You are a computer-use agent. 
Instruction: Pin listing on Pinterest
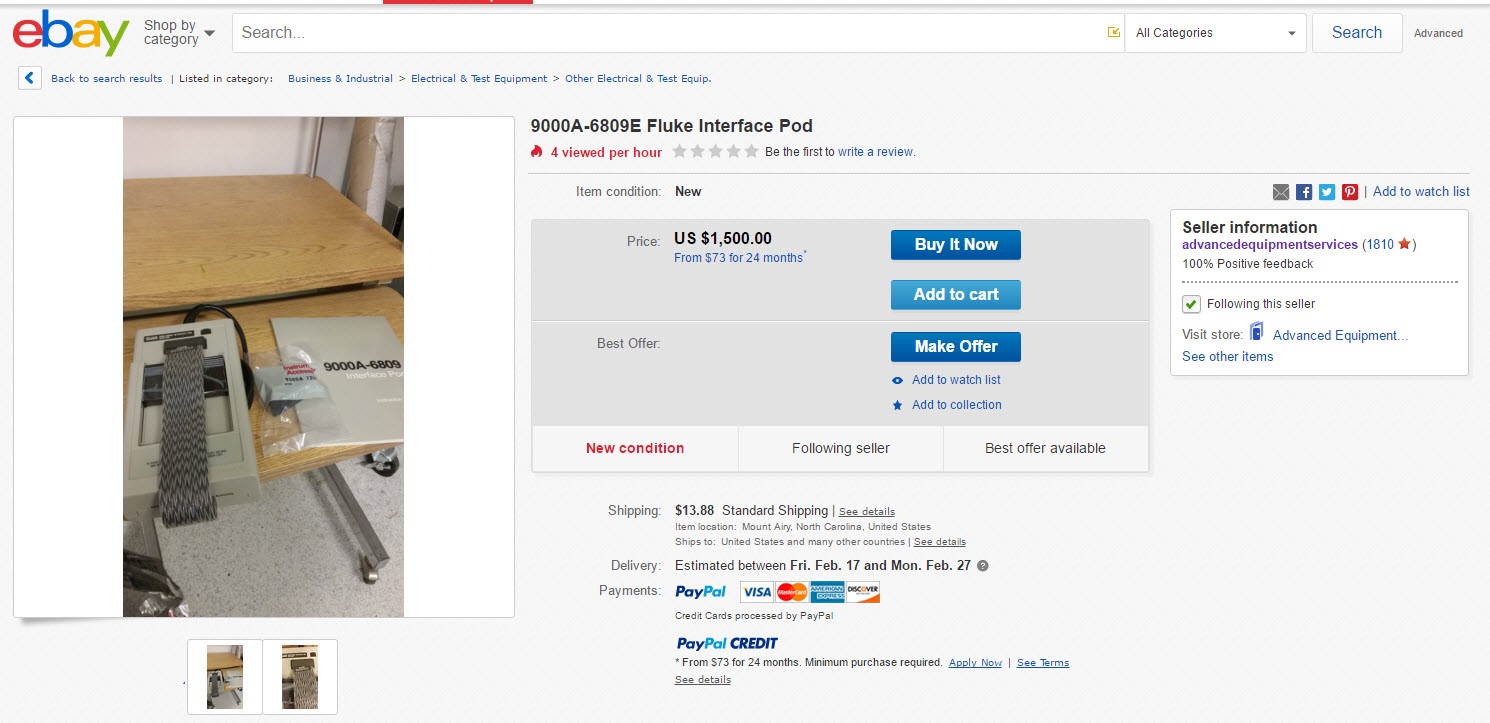[x=1350, y=192]
